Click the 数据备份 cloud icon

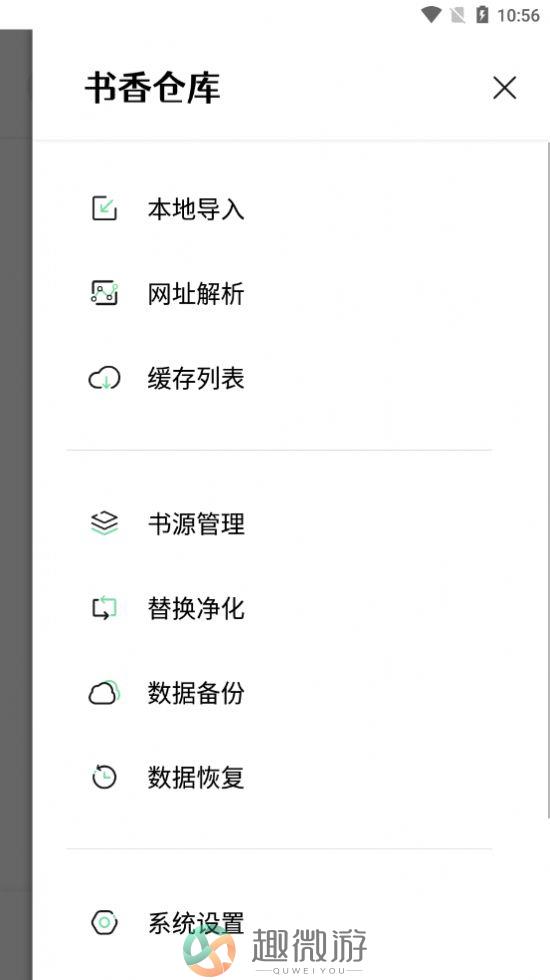pos(104,692)
